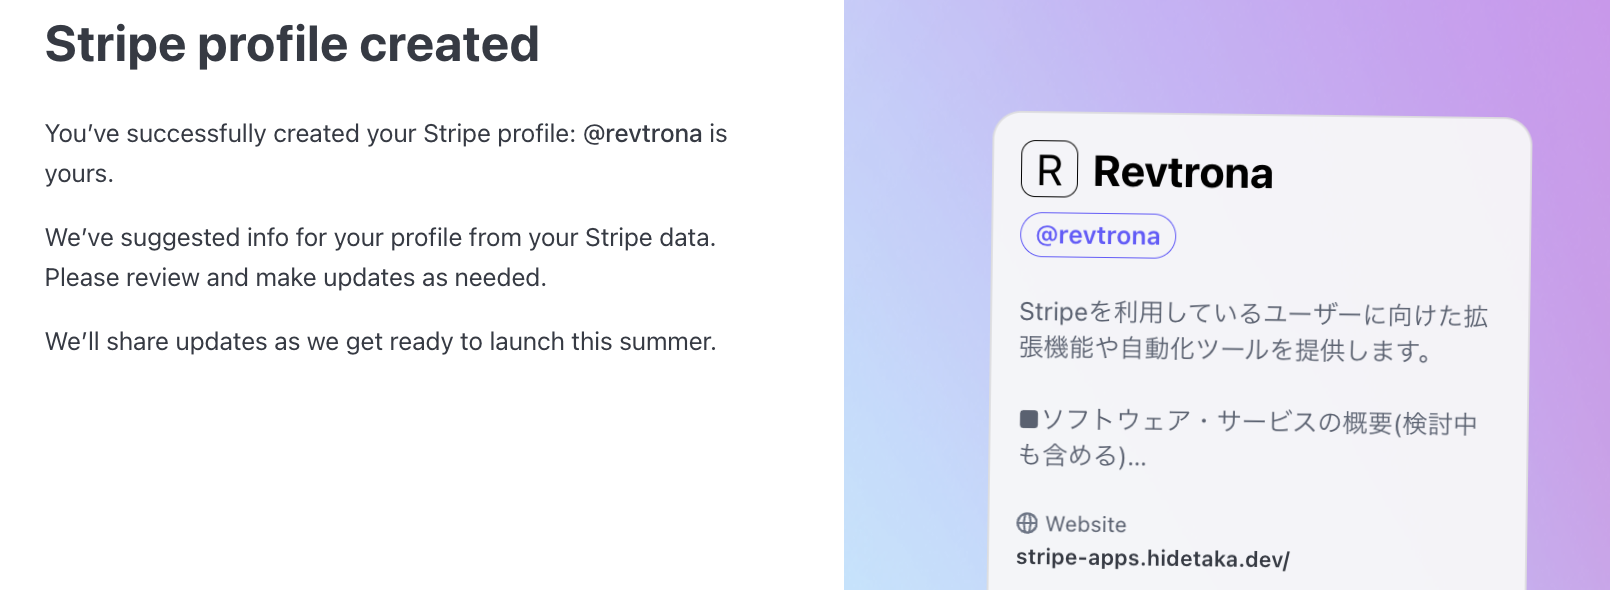The width and height of the screenshot is (1610, 590).
Task: Click the square bullet before ソフトウェア
Action: click(x=1029, y=419)
